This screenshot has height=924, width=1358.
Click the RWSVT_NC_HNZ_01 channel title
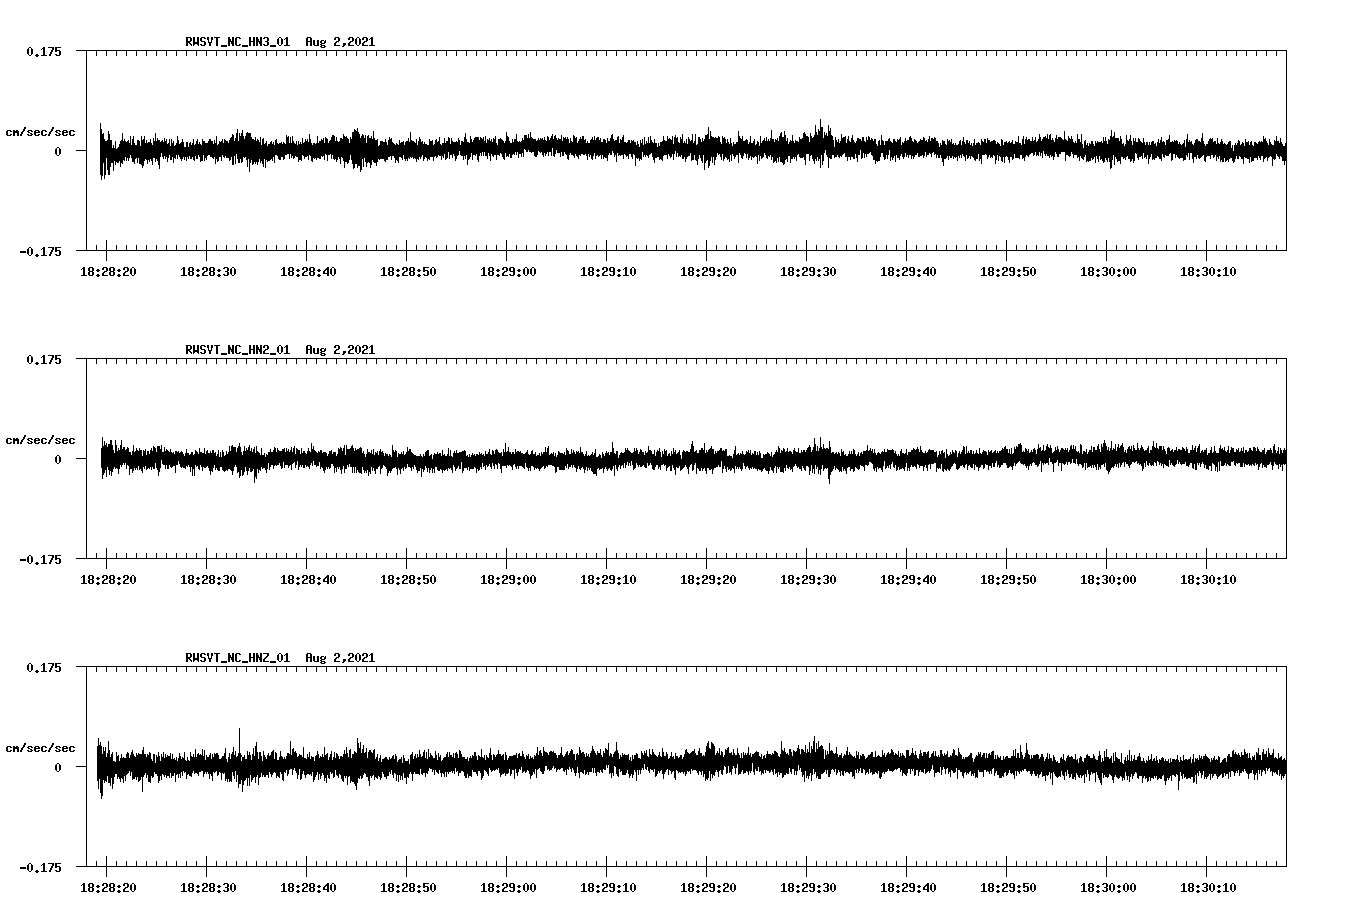237,658
